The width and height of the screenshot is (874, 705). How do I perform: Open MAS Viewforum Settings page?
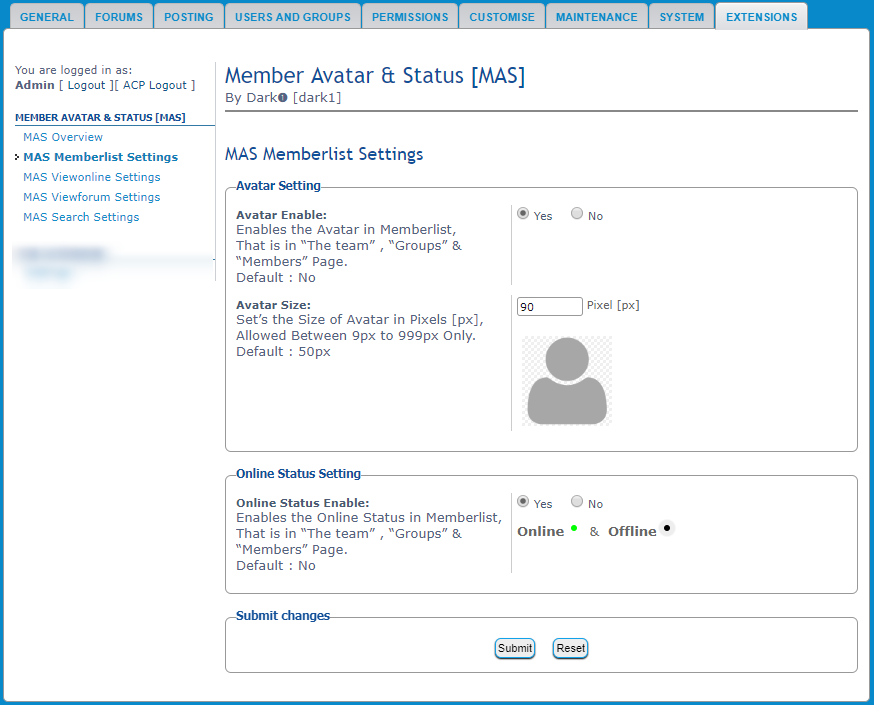pyautogui.click(x=92, y=197)
